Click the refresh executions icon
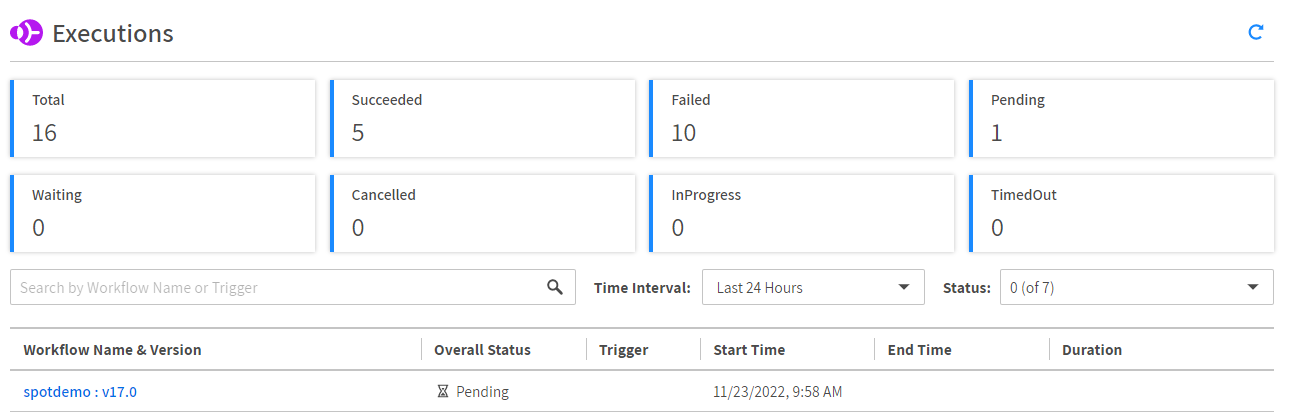1306x413 pixels. 1256,33
